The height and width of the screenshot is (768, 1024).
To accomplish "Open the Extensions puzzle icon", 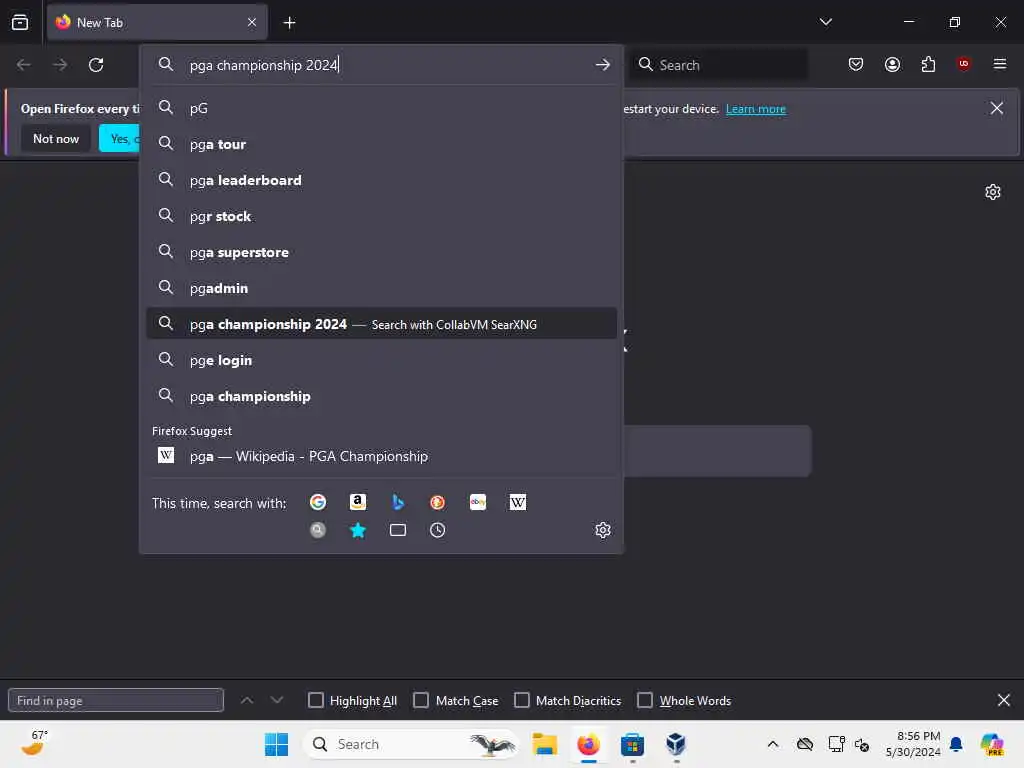I will point(928,64).
